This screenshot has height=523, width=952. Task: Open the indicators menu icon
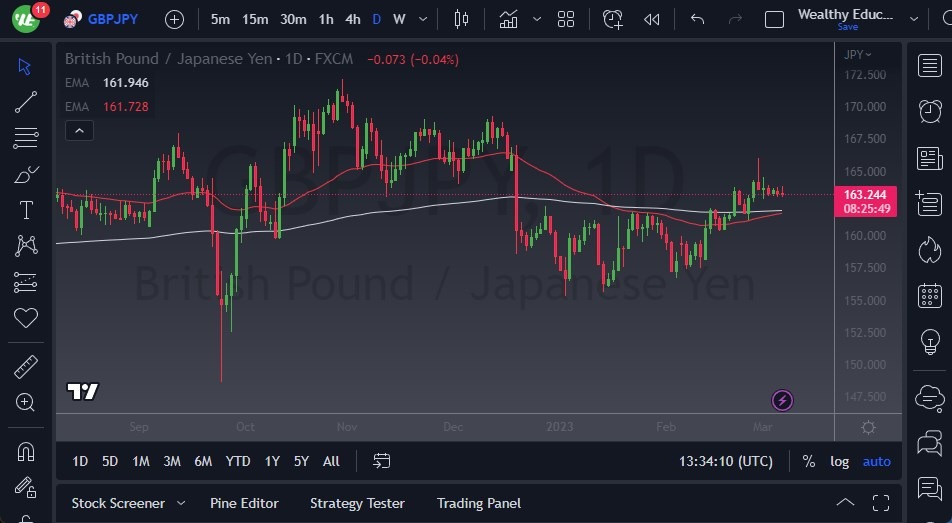(508, 19)
